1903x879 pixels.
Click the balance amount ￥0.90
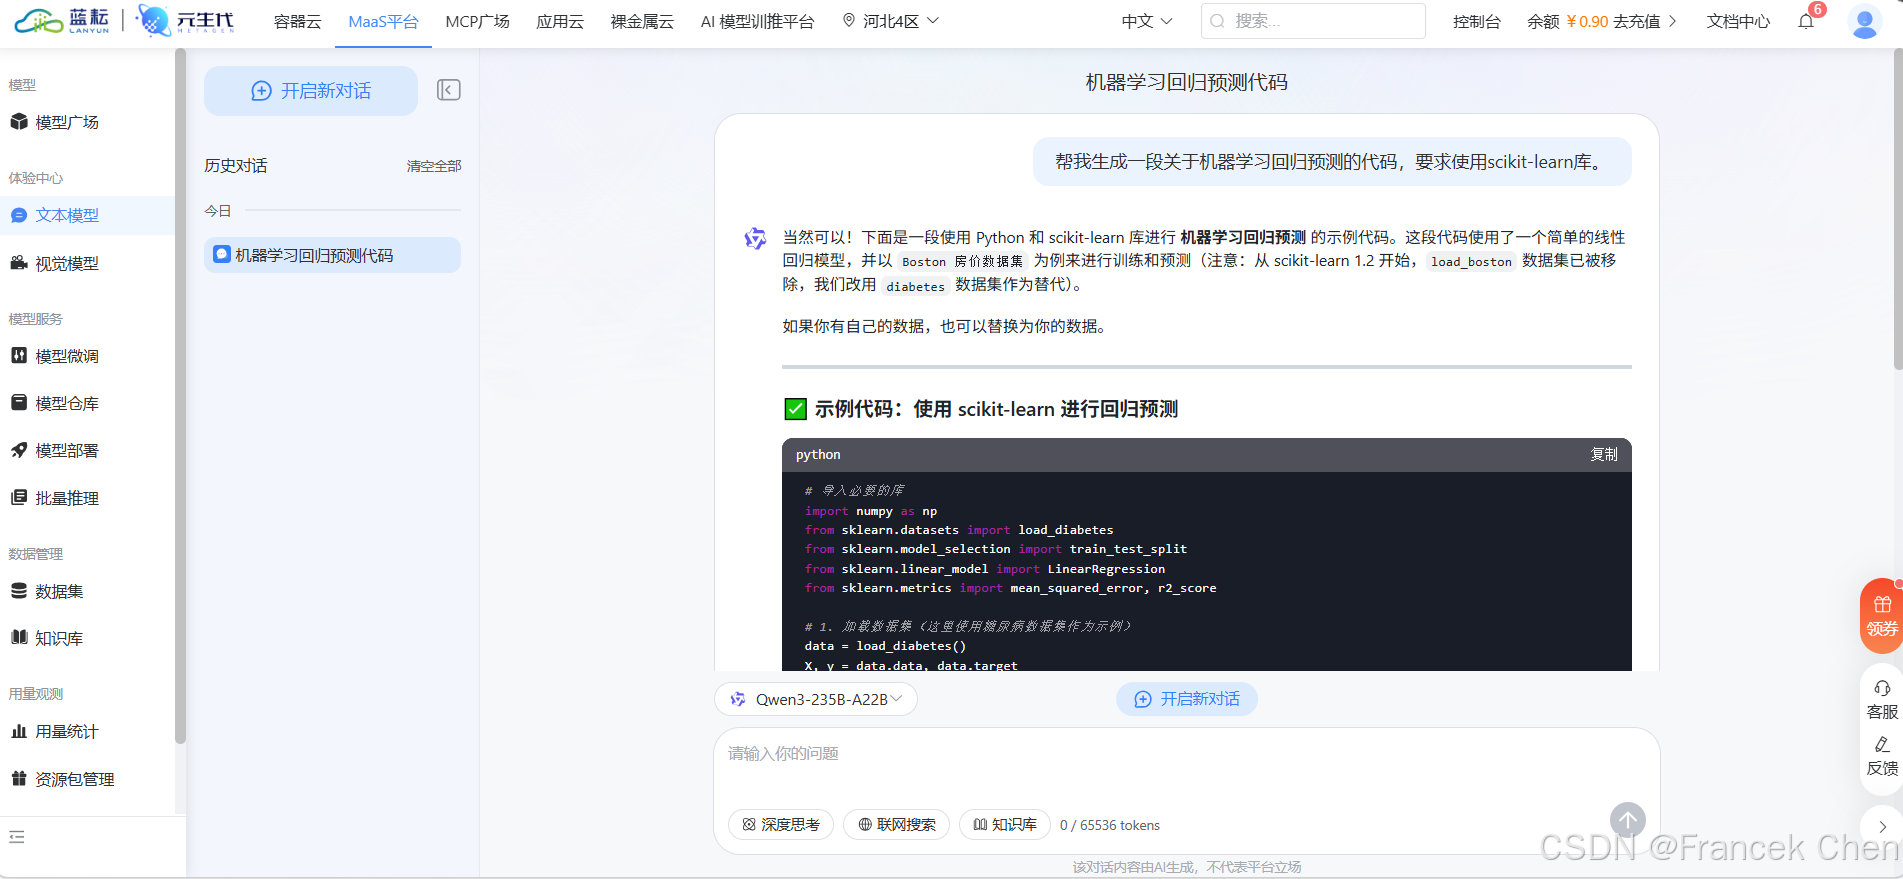pyautogui.click(x=1587, y=21)
